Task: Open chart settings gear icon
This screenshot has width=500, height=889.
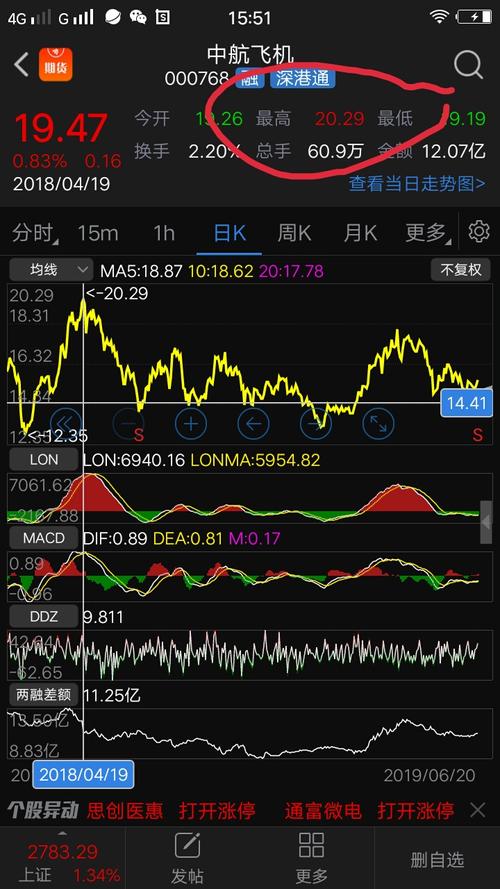Action: 479,232
